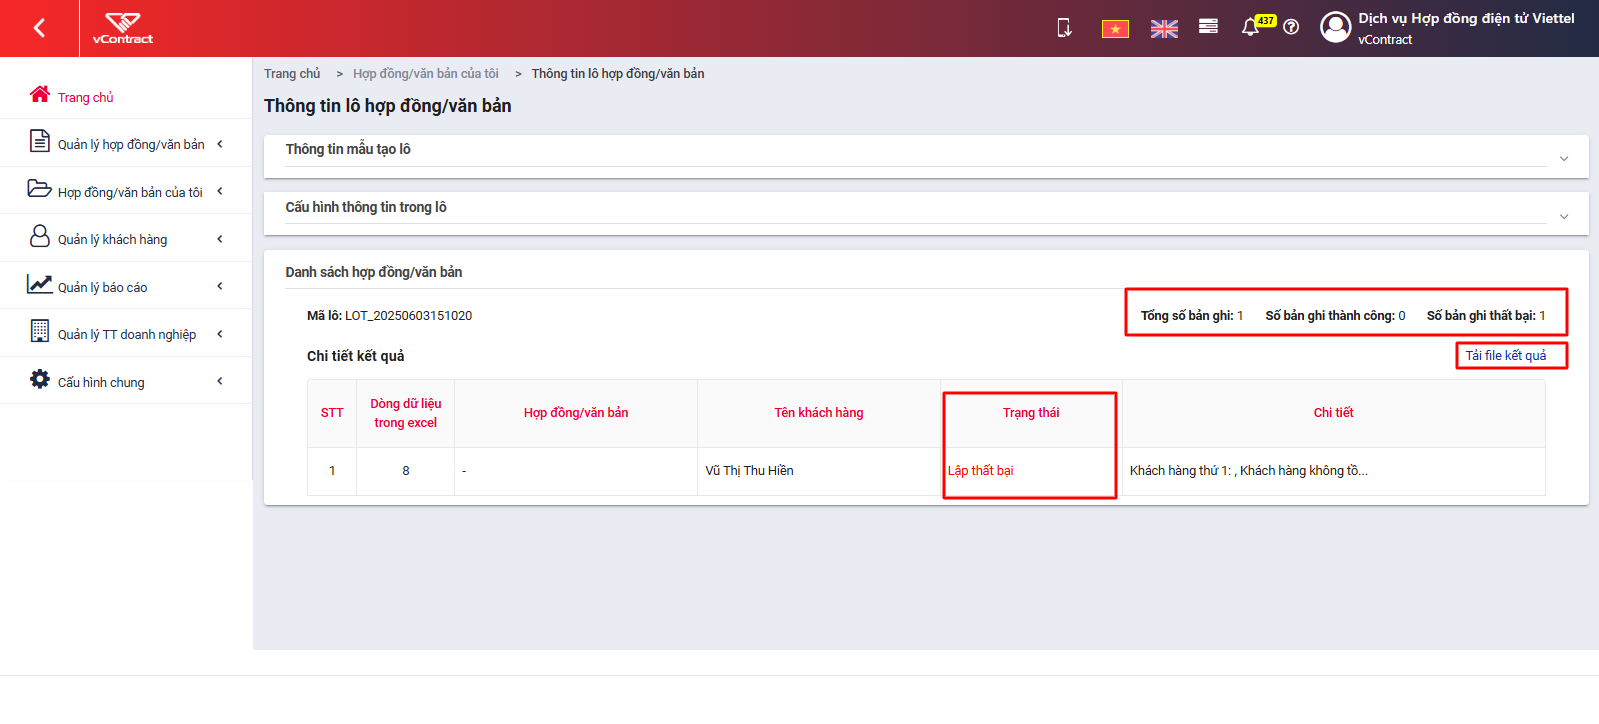Switch language using the Vietnamese flag
The height and width of the screenshot is (724, 1599).
coord(1115,29)
